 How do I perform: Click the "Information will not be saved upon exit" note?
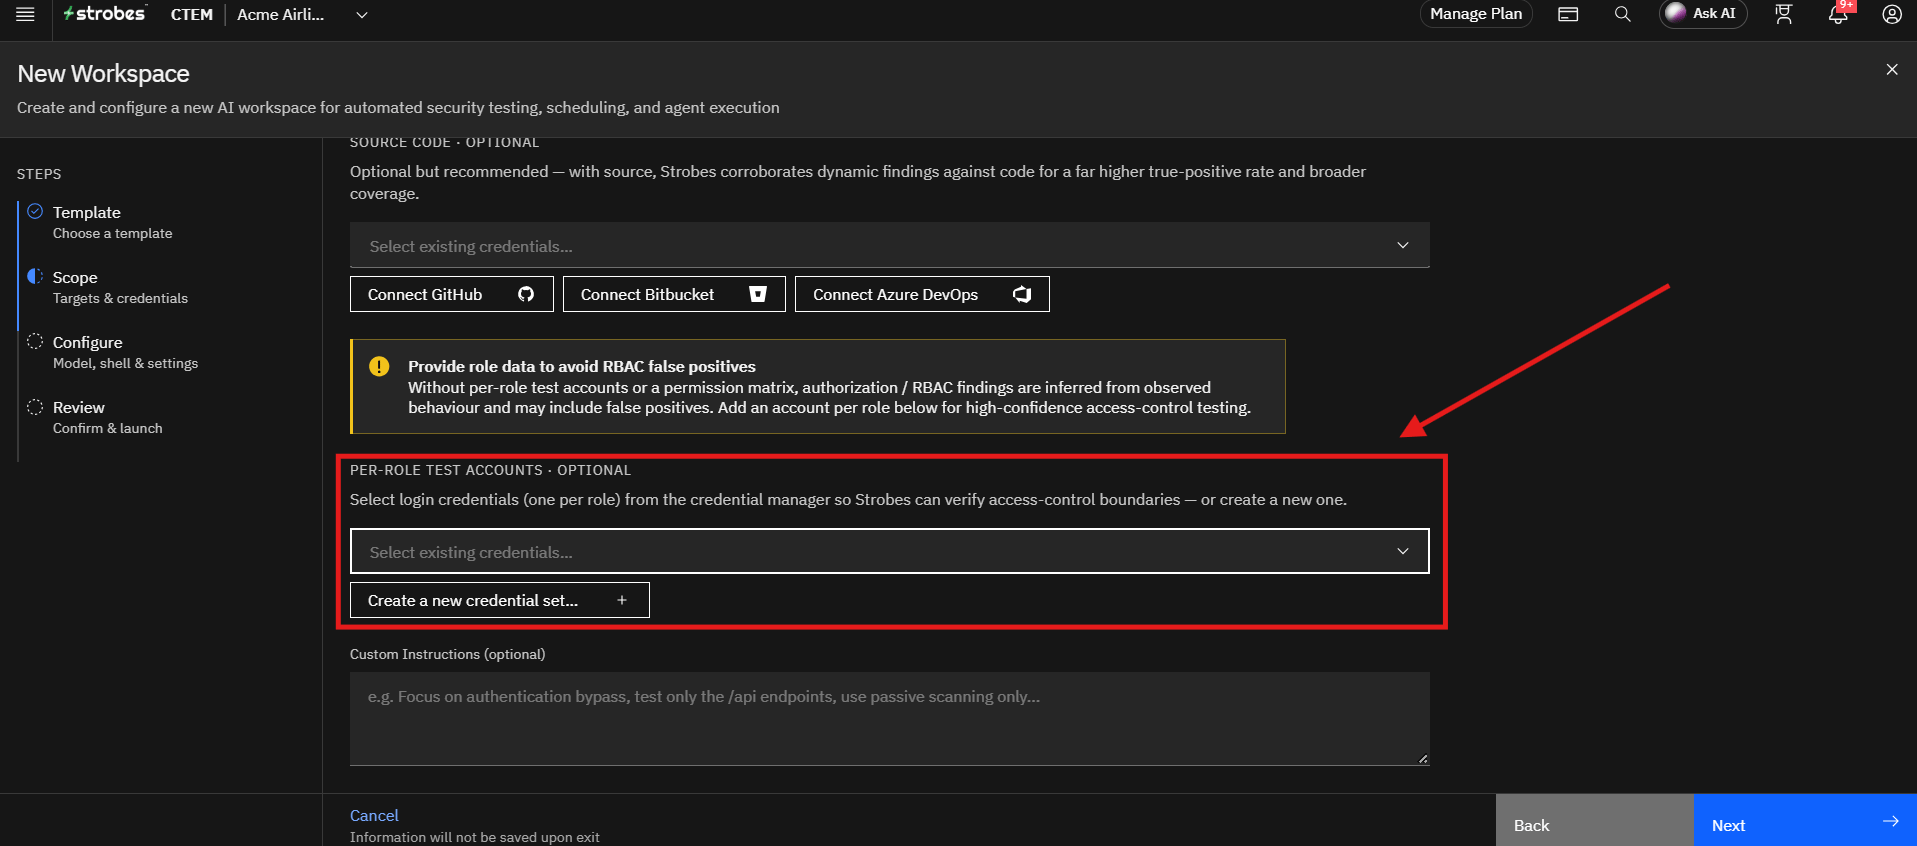(x=475, y=837)
